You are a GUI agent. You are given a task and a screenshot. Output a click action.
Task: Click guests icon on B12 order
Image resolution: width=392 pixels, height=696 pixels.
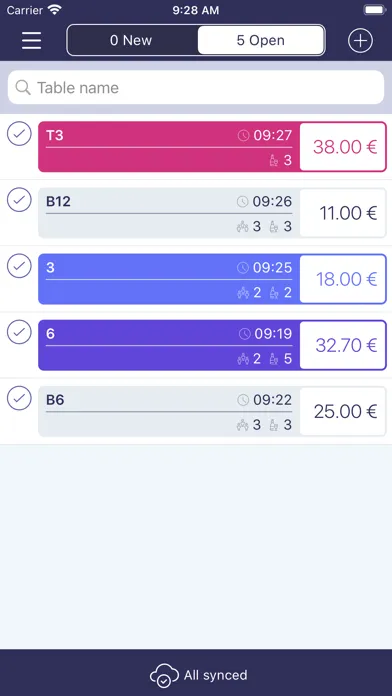[242, 226]
